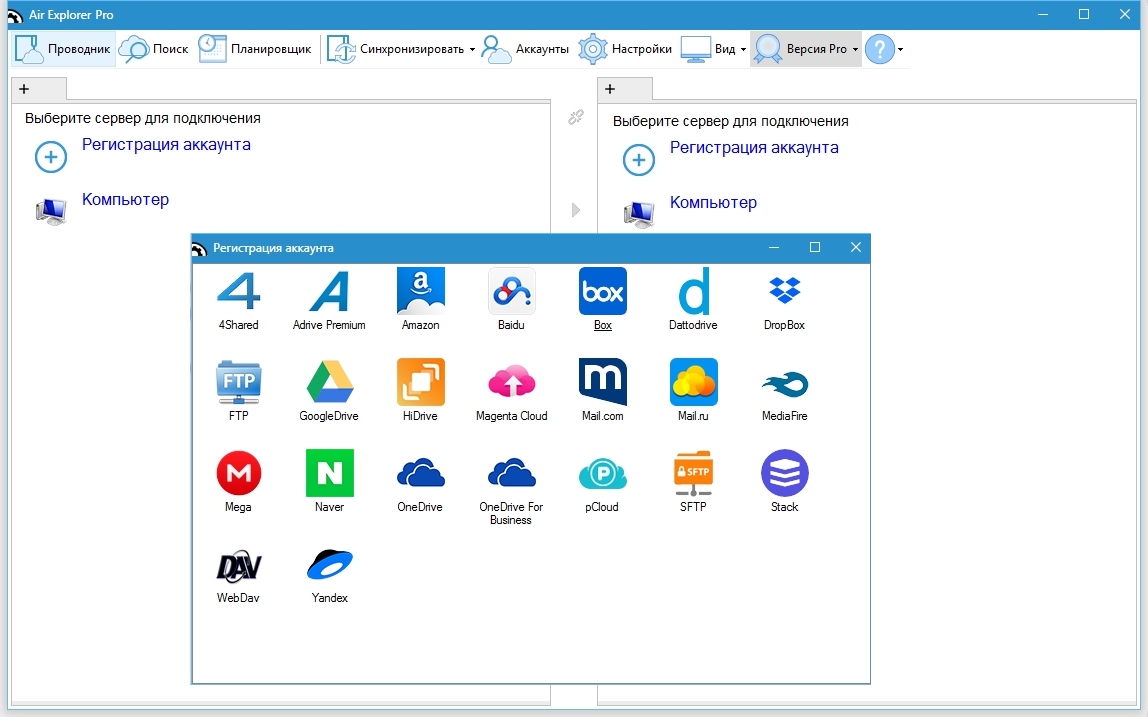
Task: Choose OneDrive For Business icon
Action: [x=511, y=474]
